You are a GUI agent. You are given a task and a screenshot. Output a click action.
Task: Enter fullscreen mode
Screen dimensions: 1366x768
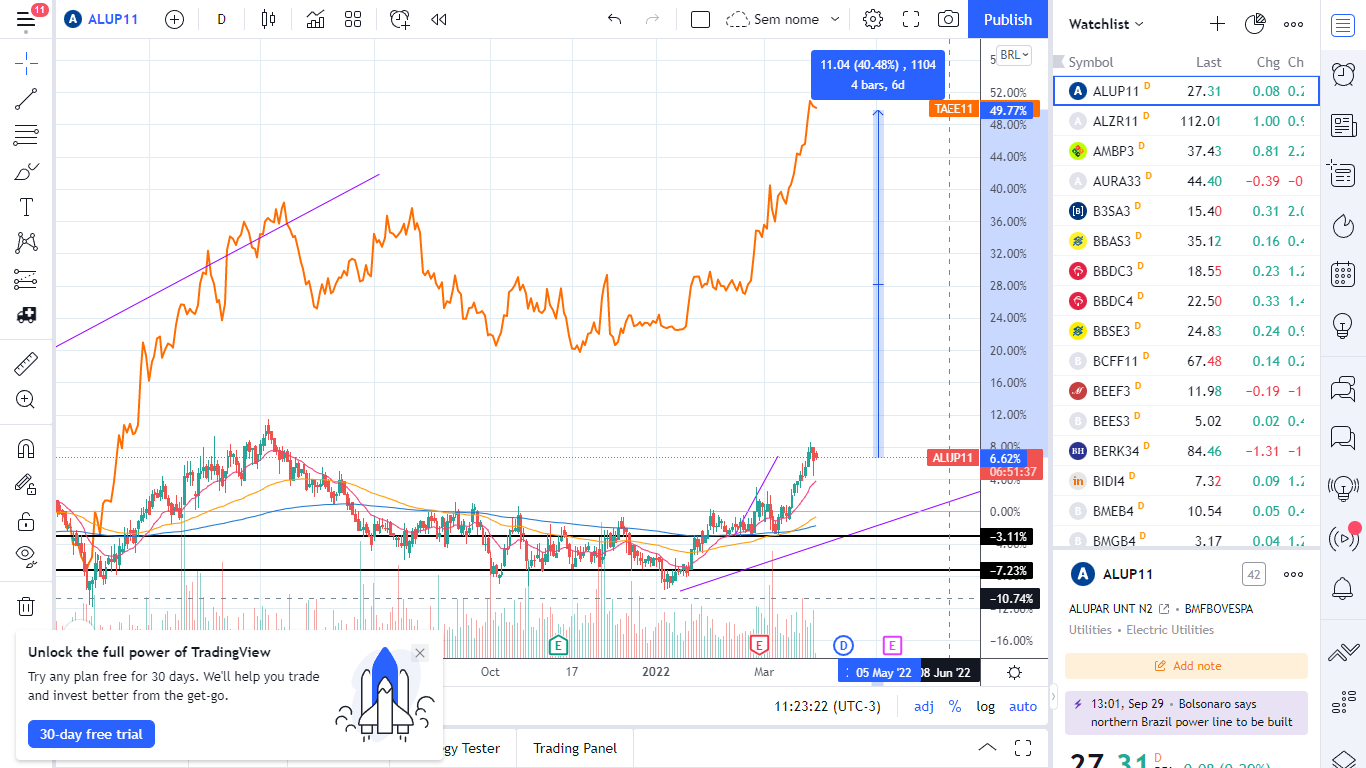click(x=911, y=19)
